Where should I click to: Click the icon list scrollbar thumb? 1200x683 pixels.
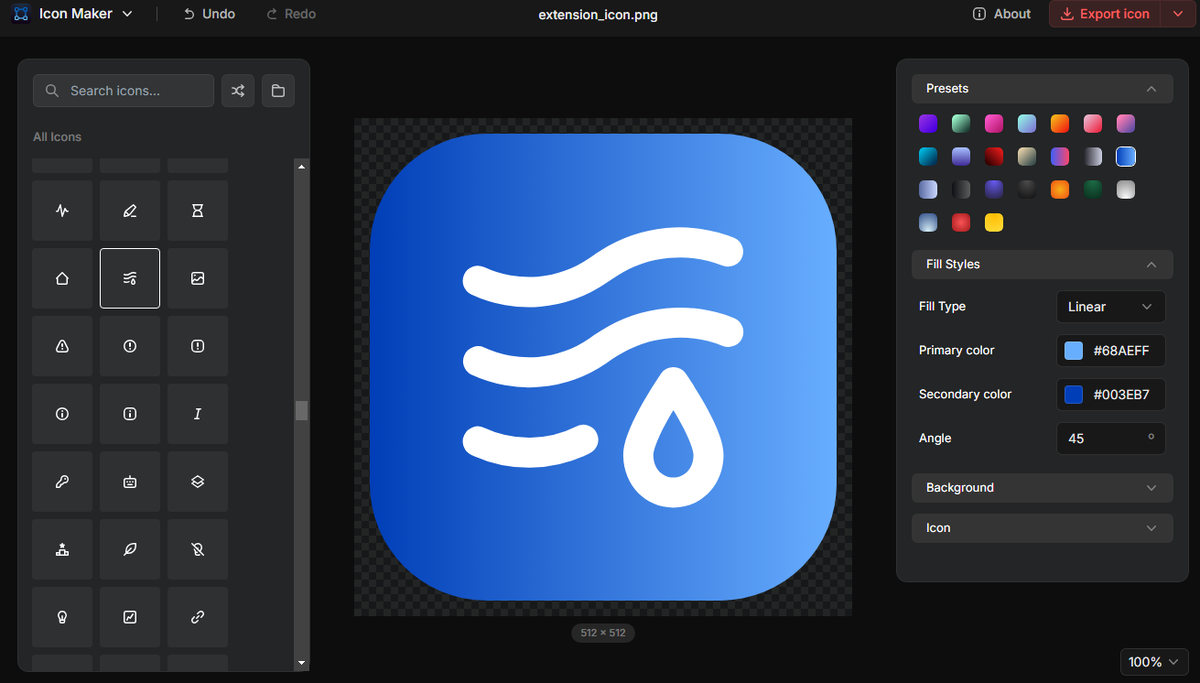coord(302,411)
